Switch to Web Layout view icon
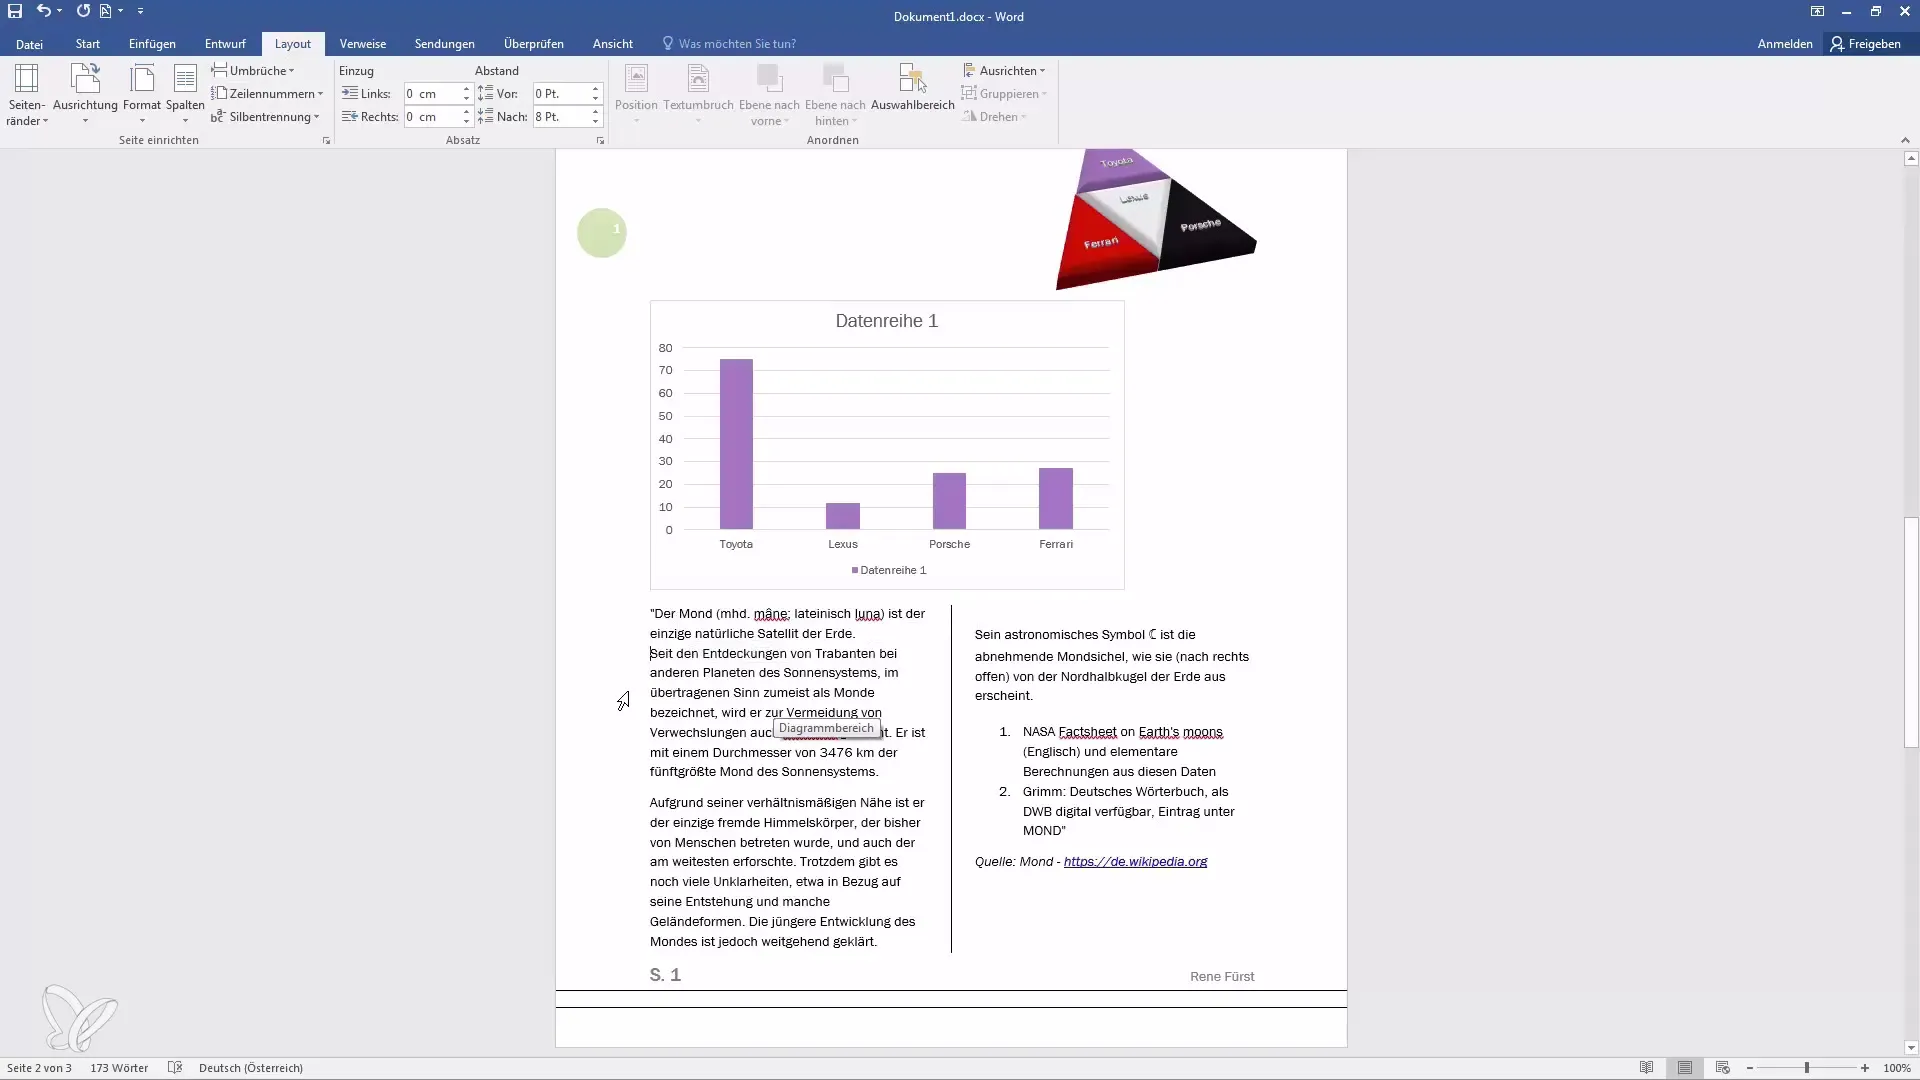This screenshot has height=1080, width=1920. [1722, 1068]
